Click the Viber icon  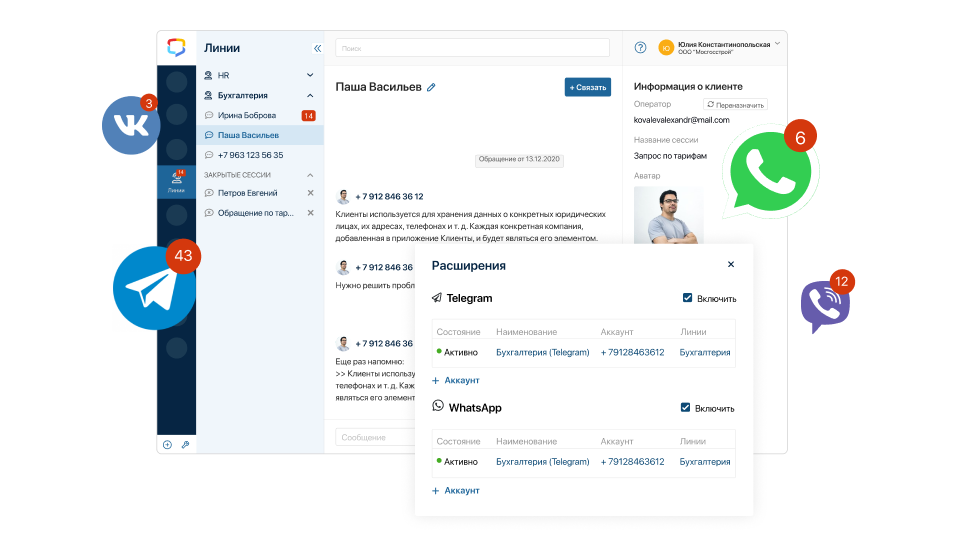click(x=825, y=306)
